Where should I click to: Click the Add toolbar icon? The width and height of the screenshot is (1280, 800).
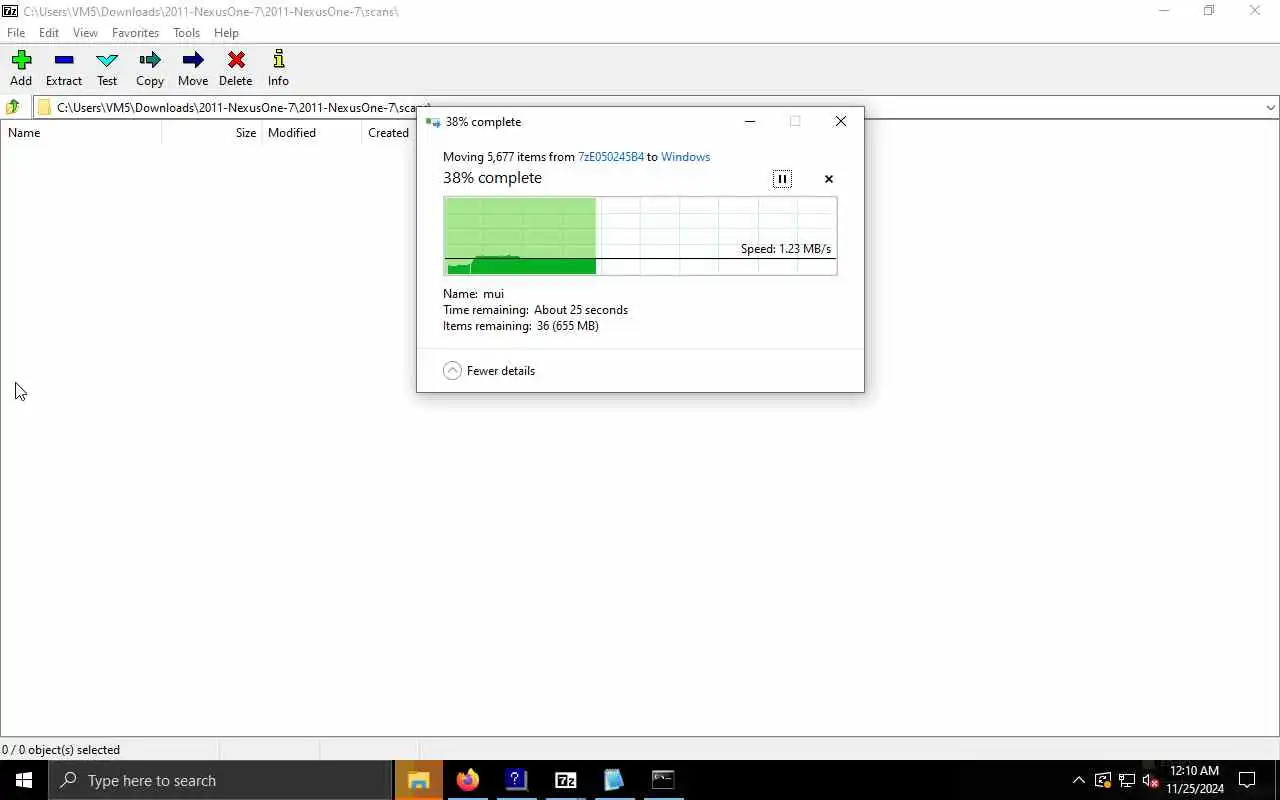21,68
